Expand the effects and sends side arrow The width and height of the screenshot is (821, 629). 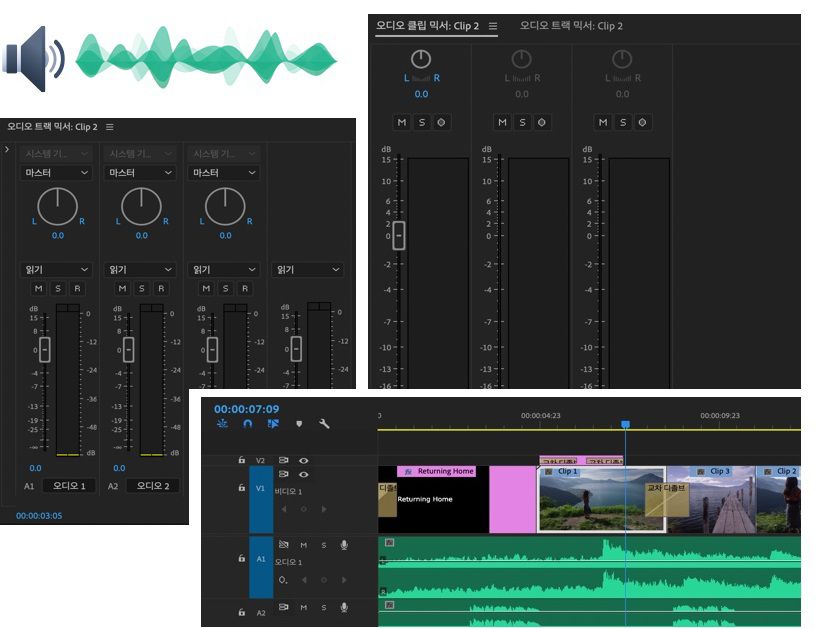pos(7,150)
